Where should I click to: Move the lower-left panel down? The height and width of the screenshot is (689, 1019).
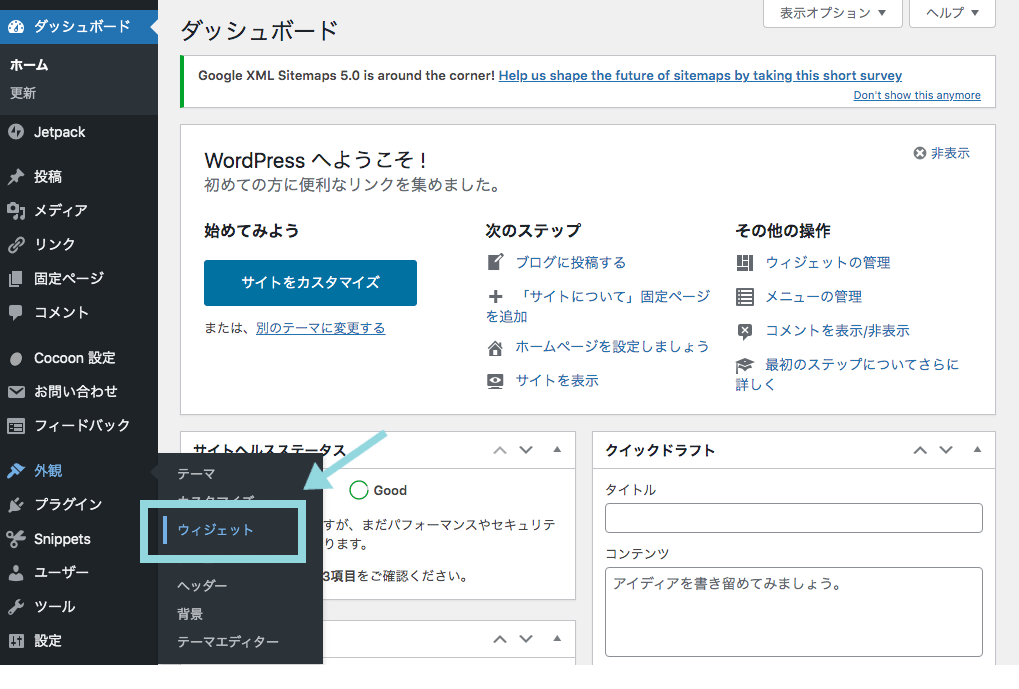[x=526, y=640]
